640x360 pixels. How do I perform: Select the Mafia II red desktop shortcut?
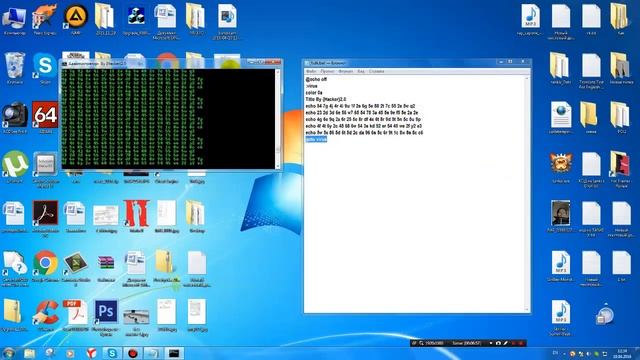pos(136,216)
